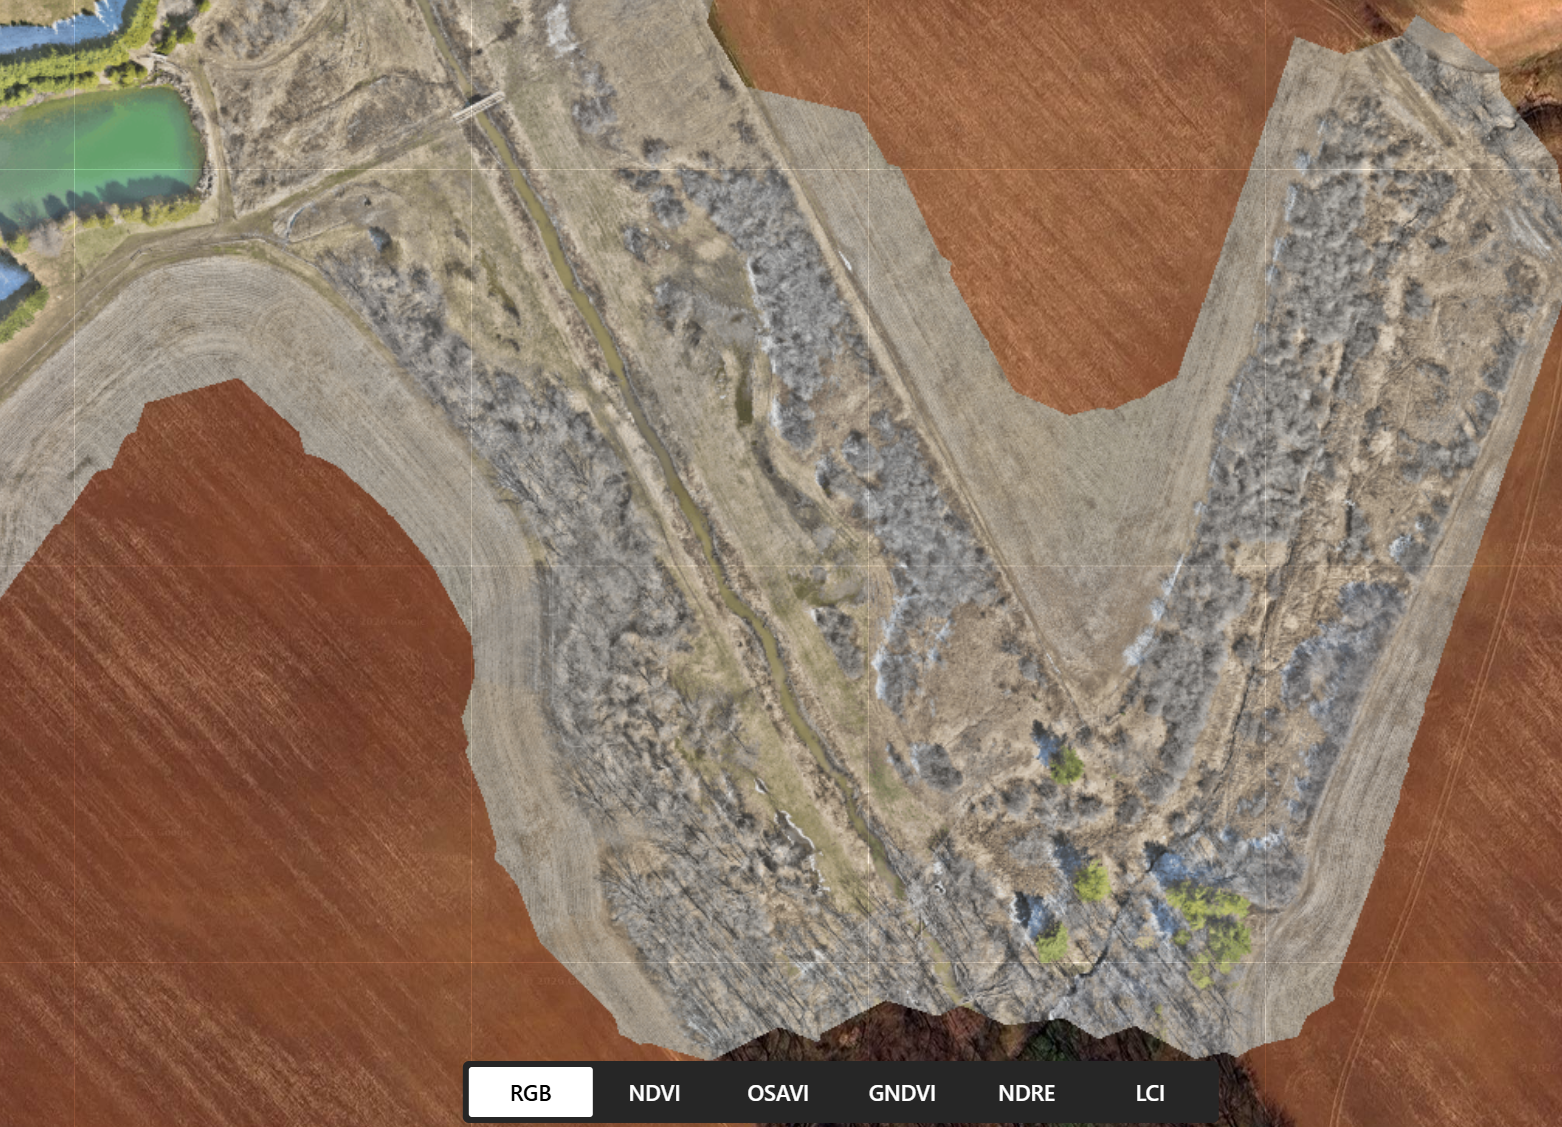This screenshot has height=1127, width=1562.
Task: Show the GNDVI index layer
Action: [902, 1092]
